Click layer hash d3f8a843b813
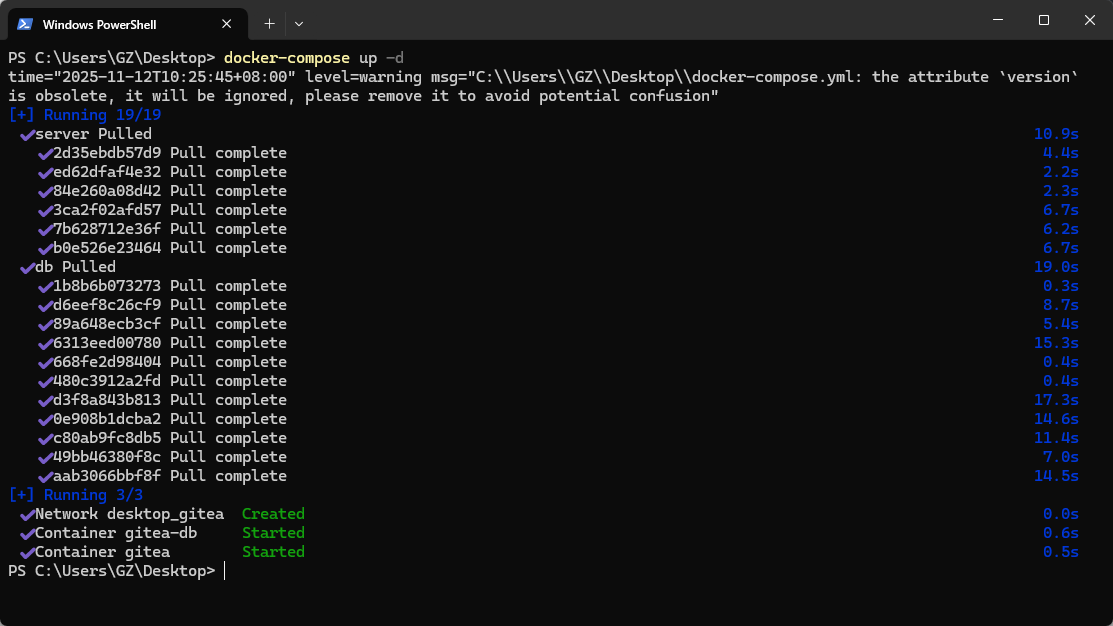Viewport: 1113px width, 626px height. point(107,400)
